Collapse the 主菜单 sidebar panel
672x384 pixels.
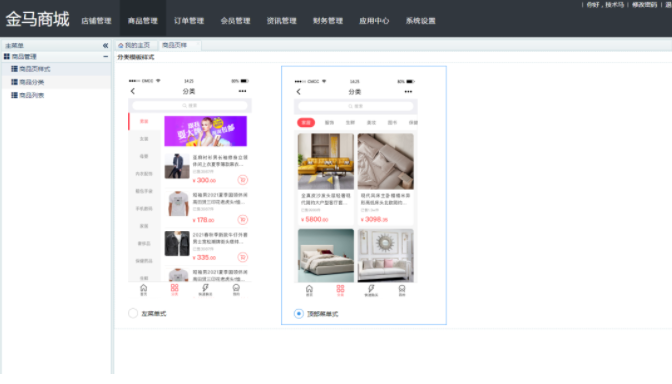[105, 45]
